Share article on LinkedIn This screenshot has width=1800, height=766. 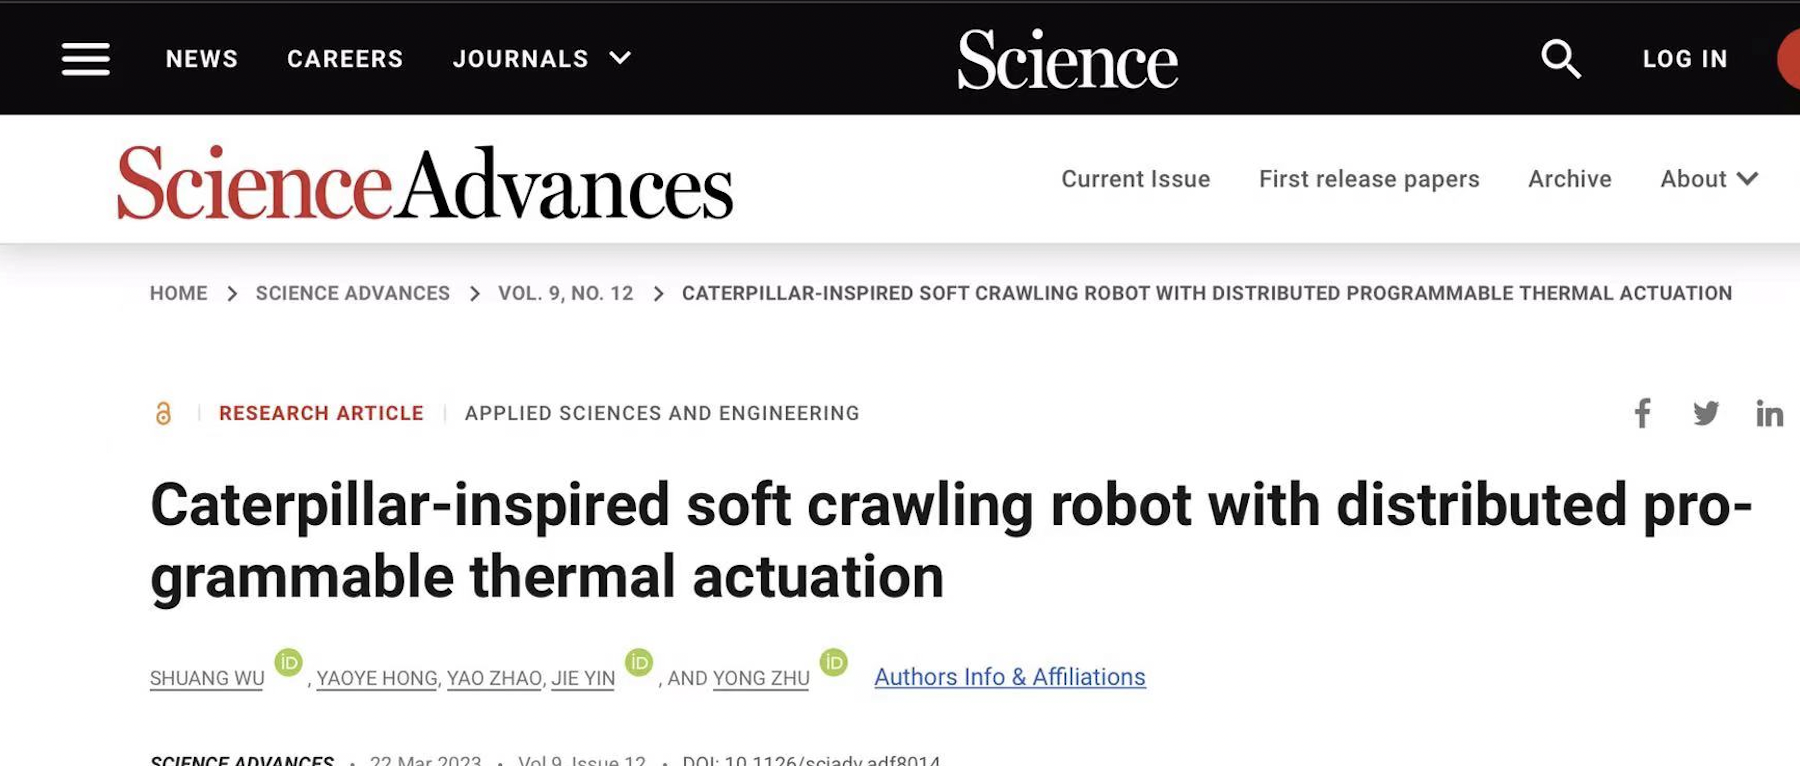(x=1769, y=413)
